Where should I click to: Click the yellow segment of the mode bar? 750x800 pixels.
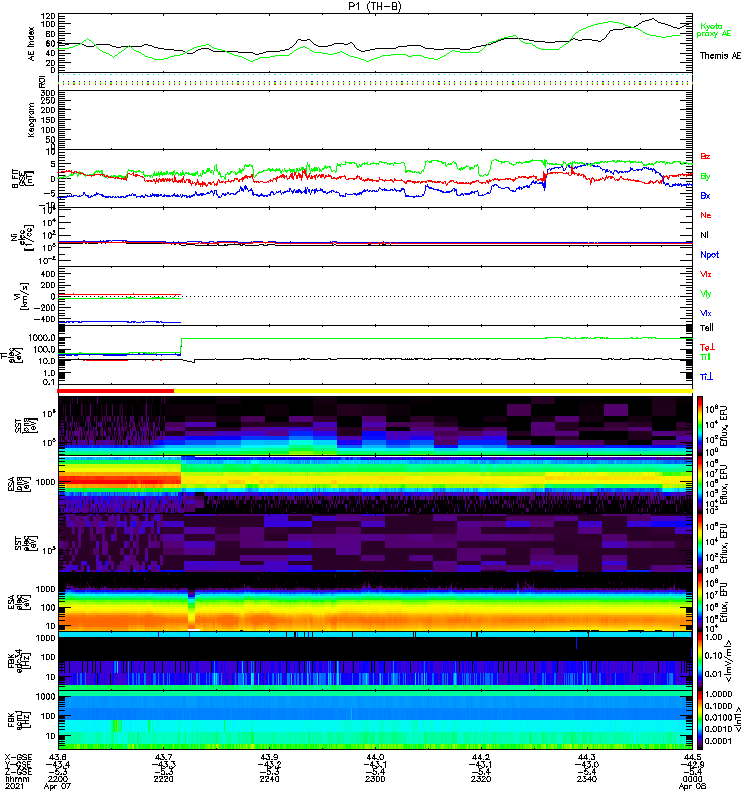[433, 391]
